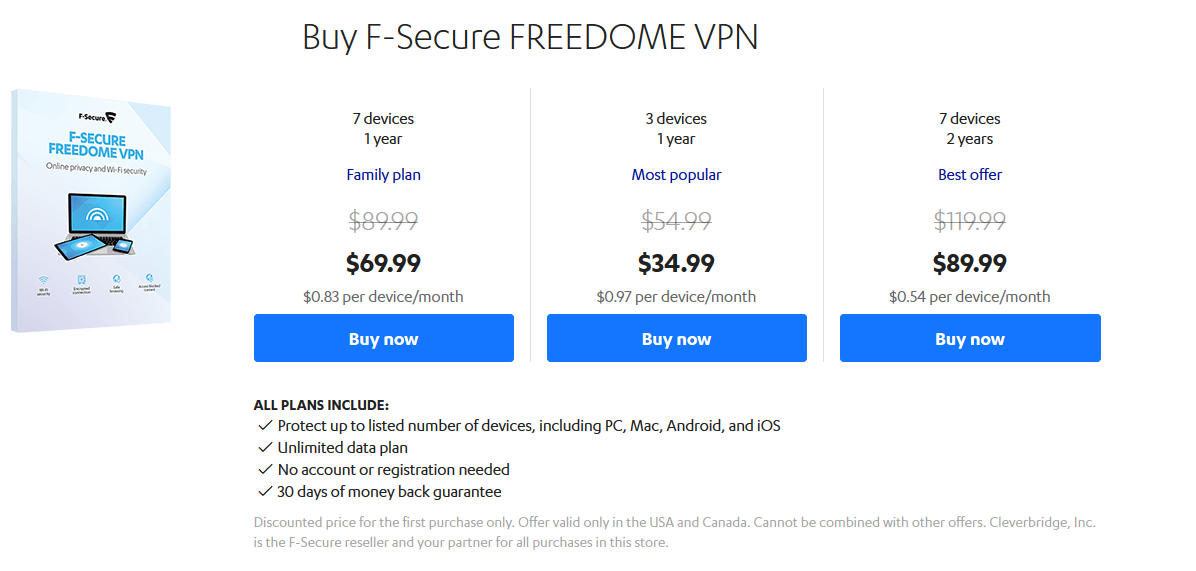Image resolution: width=1196 pixels, height=571 pixels.
Task: Click the $0.83 per device/month text
Action: click(383, 297)
